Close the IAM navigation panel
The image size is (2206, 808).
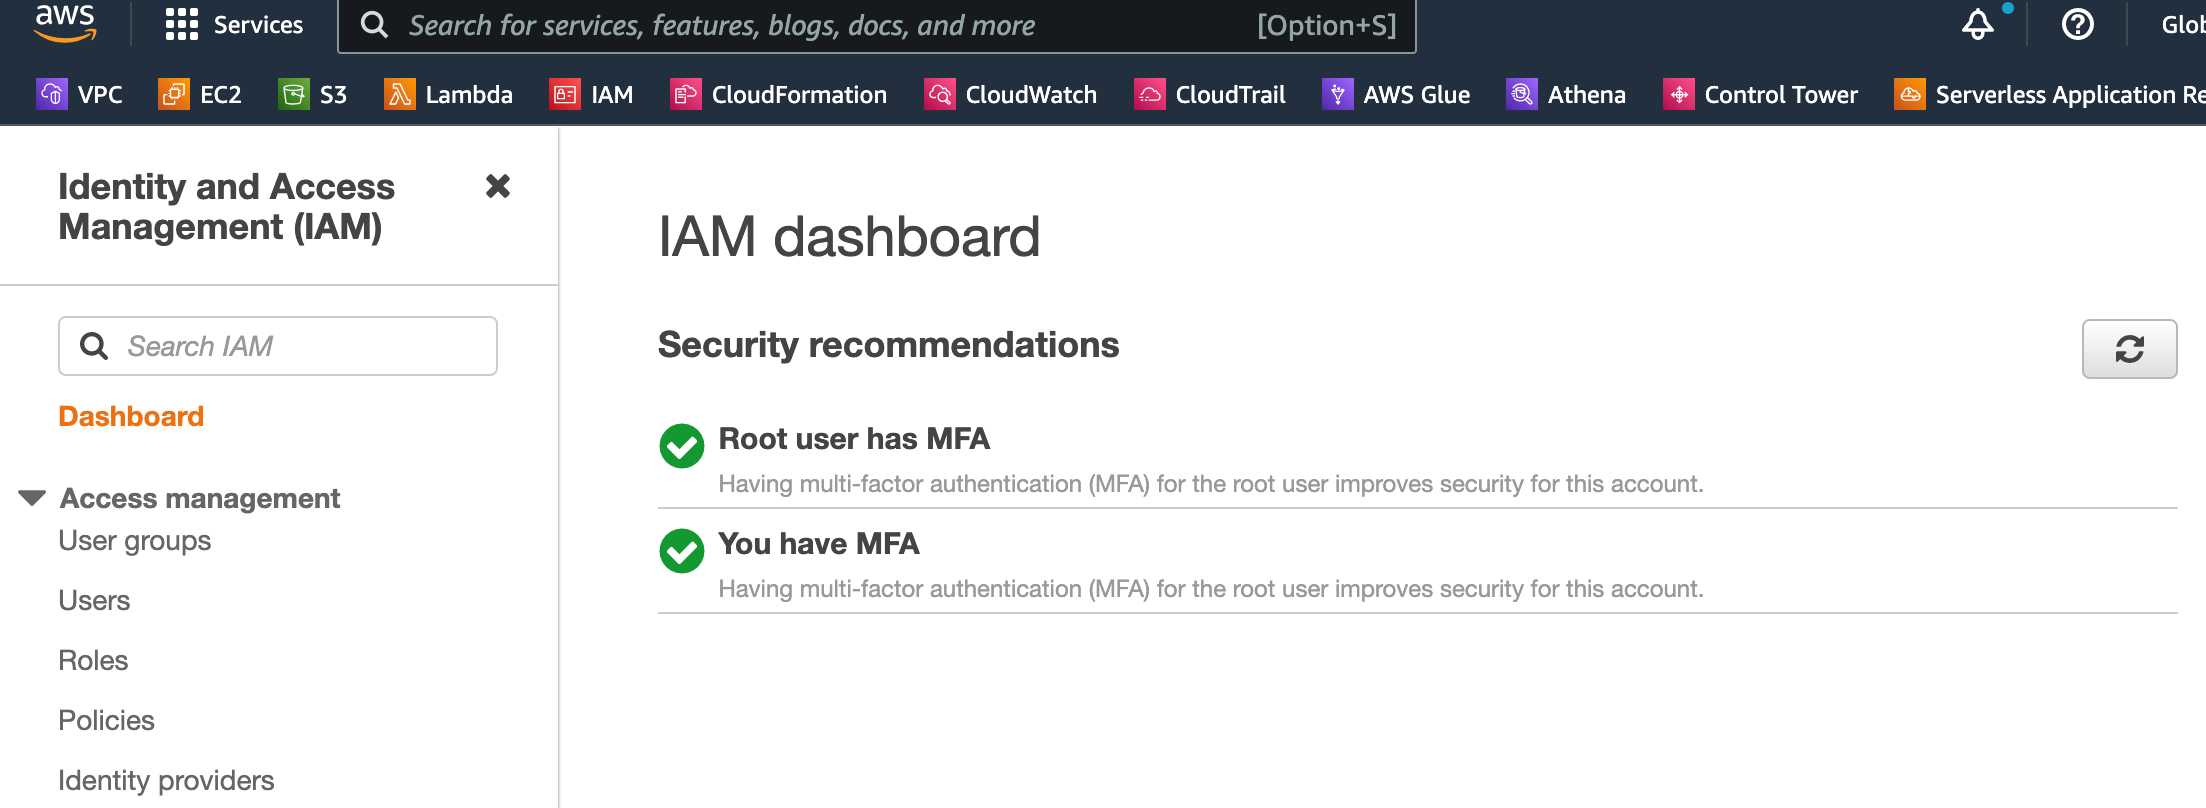pos(497,186)
